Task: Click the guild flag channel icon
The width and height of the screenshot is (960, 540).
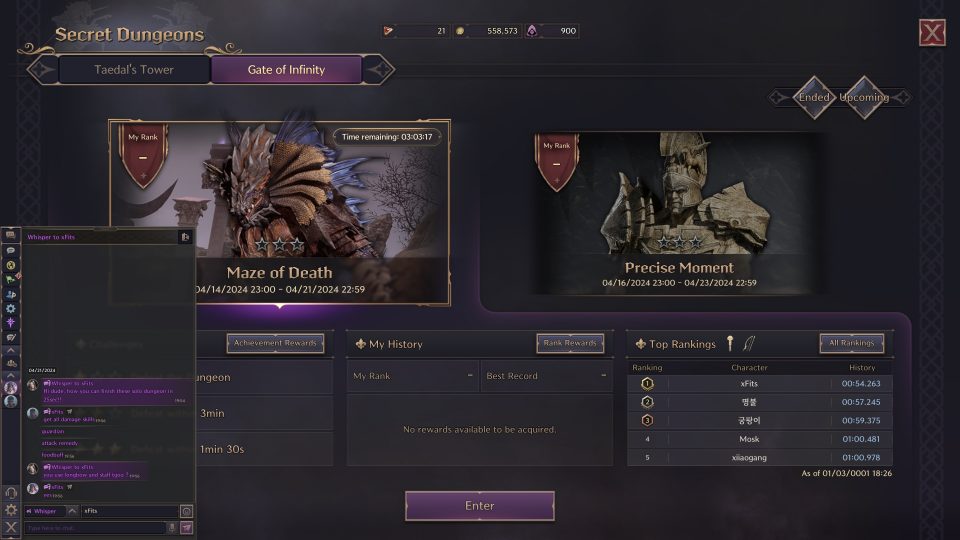Action: click(10, 279)
